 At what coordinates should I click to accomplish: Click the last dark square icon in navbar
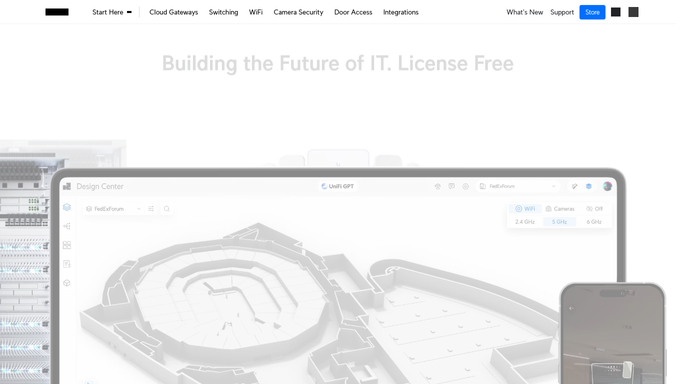[x=633, y=12]
